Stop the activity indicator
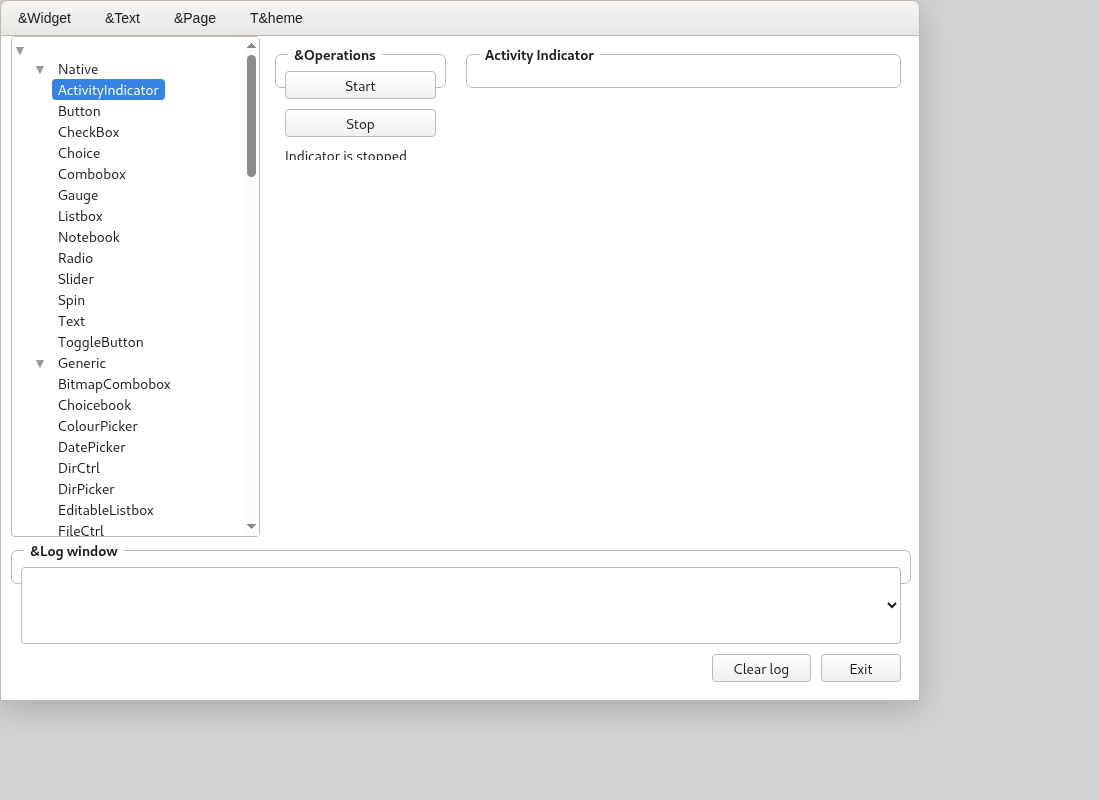 tap(361, 124)
